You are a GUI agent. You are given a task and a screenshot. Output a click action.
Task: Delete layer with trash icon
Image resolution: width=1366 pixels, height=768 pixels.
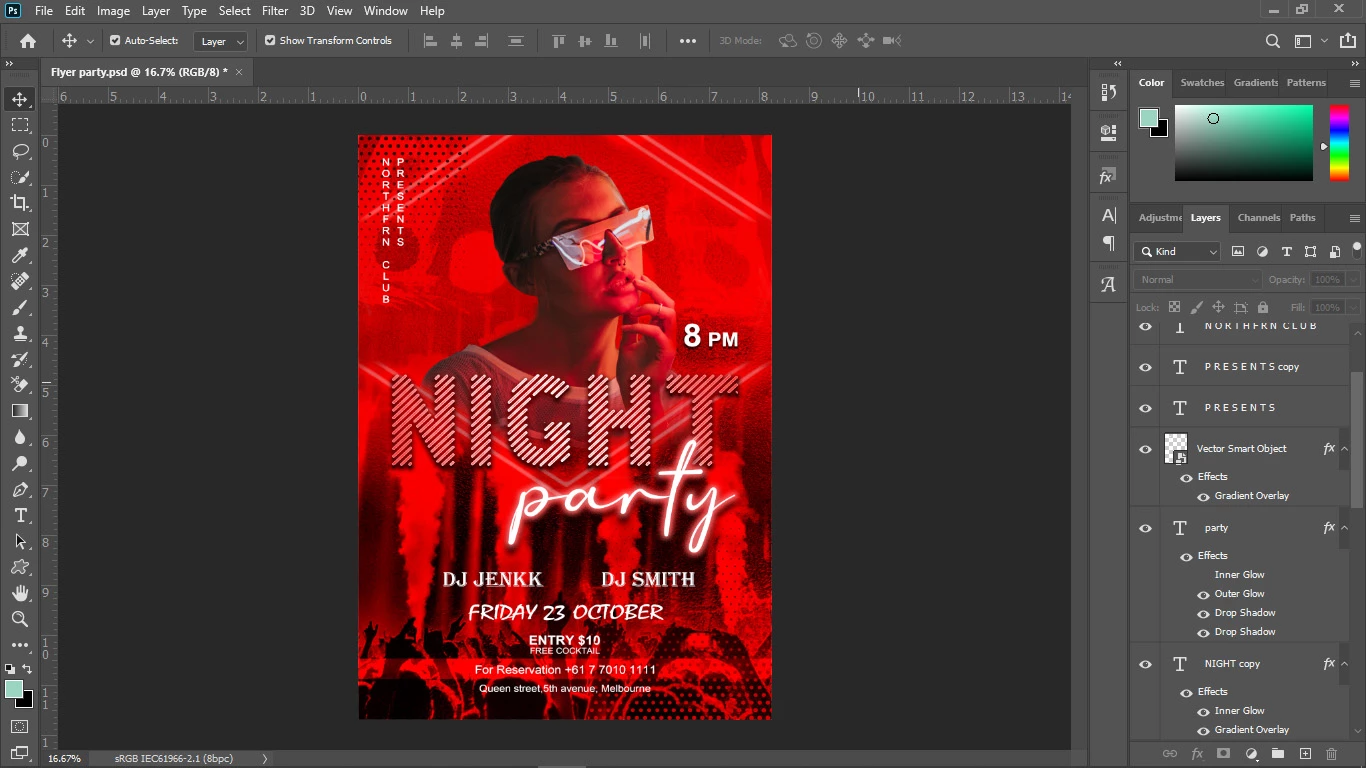(x=1331, y=754)
